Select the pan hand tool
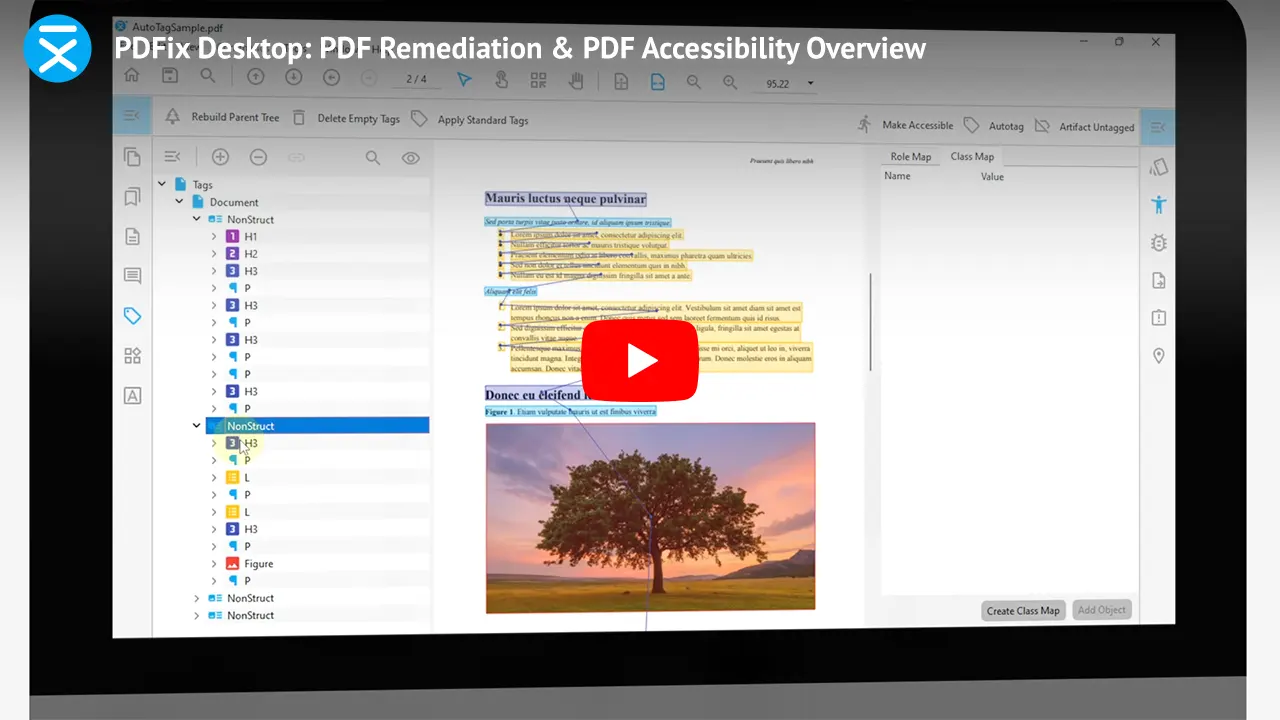The image size is (1280, 720). 576,81
